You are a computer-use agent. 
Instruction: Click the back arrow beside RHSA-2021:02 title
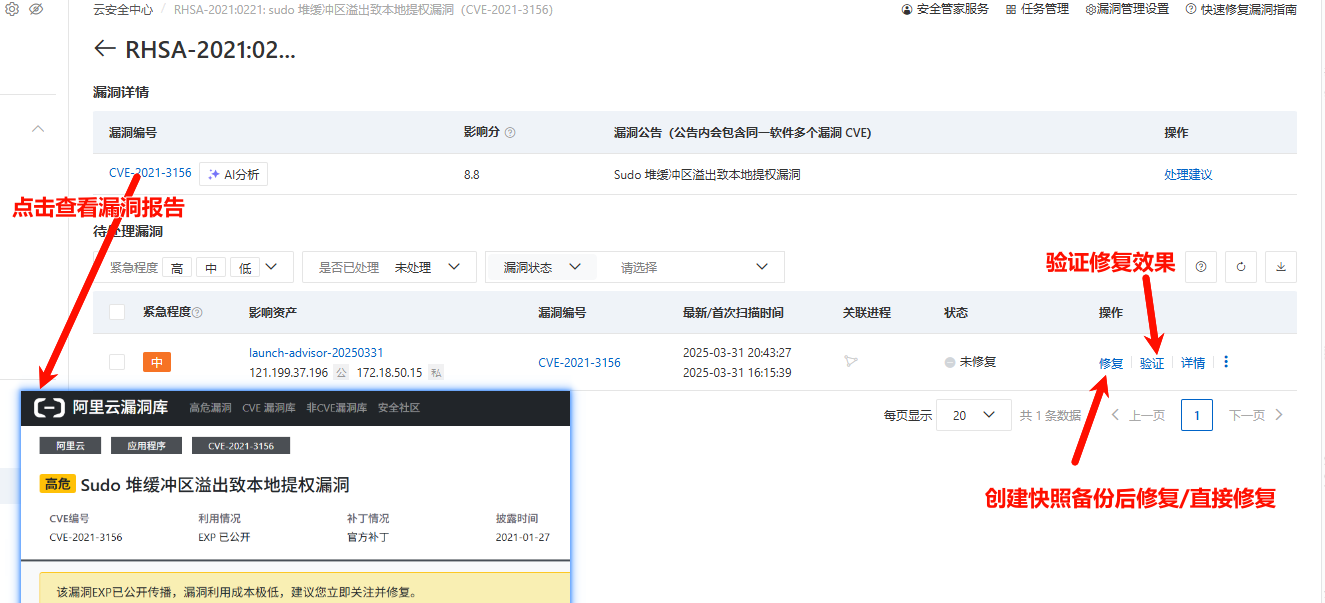pos(105,49)
